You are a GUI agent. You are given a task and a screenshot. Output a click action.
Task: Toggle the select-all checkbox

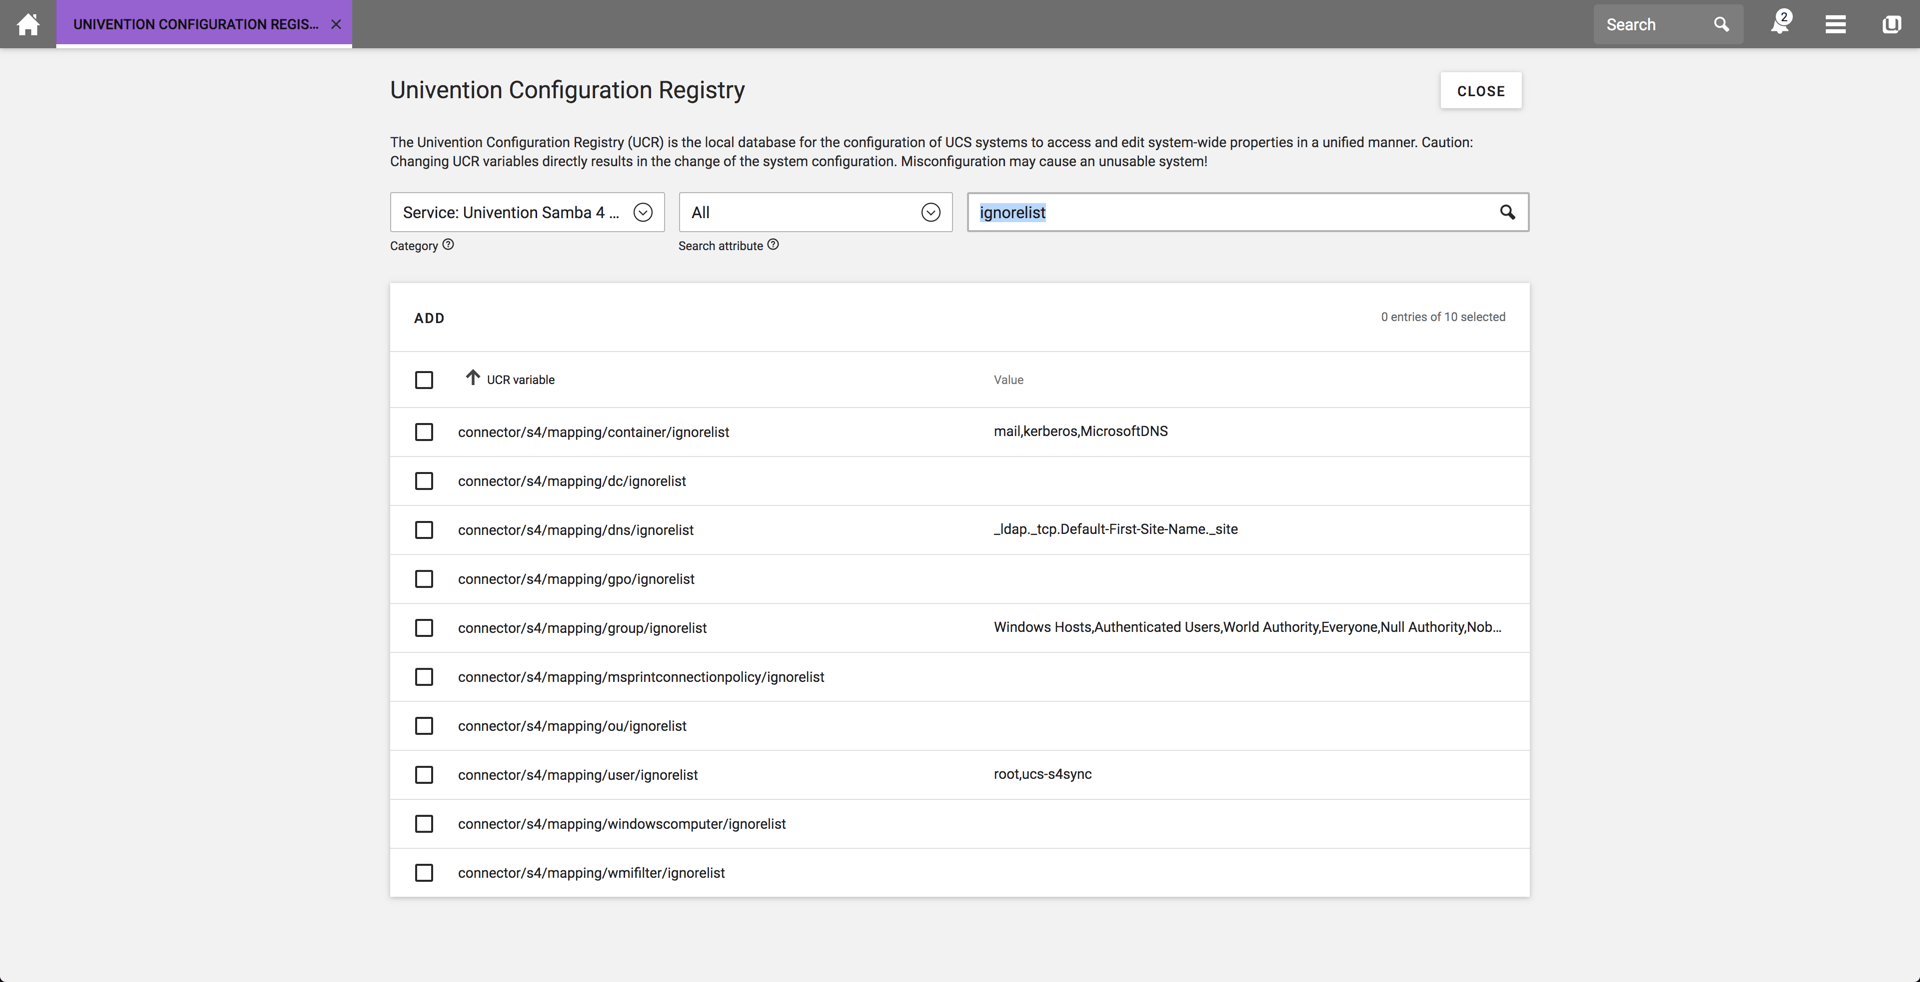pyautogui.click(x=424, y=380)
